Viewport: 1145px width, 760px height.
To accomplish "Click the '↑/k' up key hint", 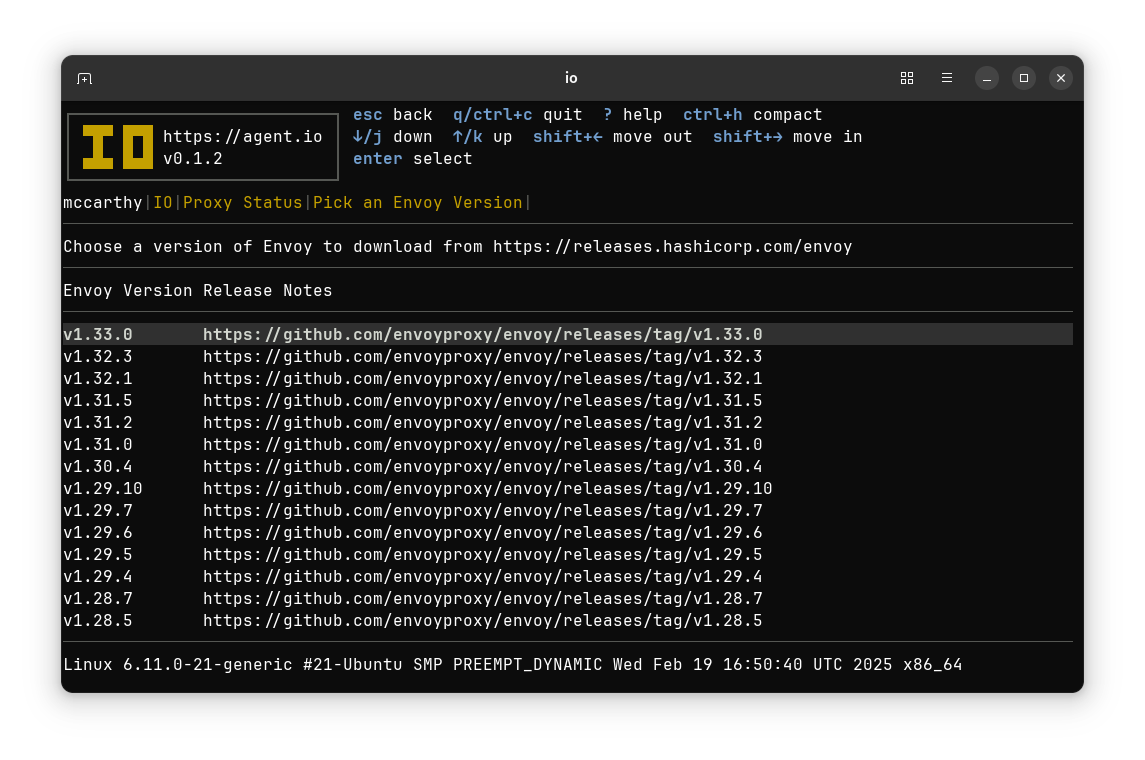I will tap(483, 137).
